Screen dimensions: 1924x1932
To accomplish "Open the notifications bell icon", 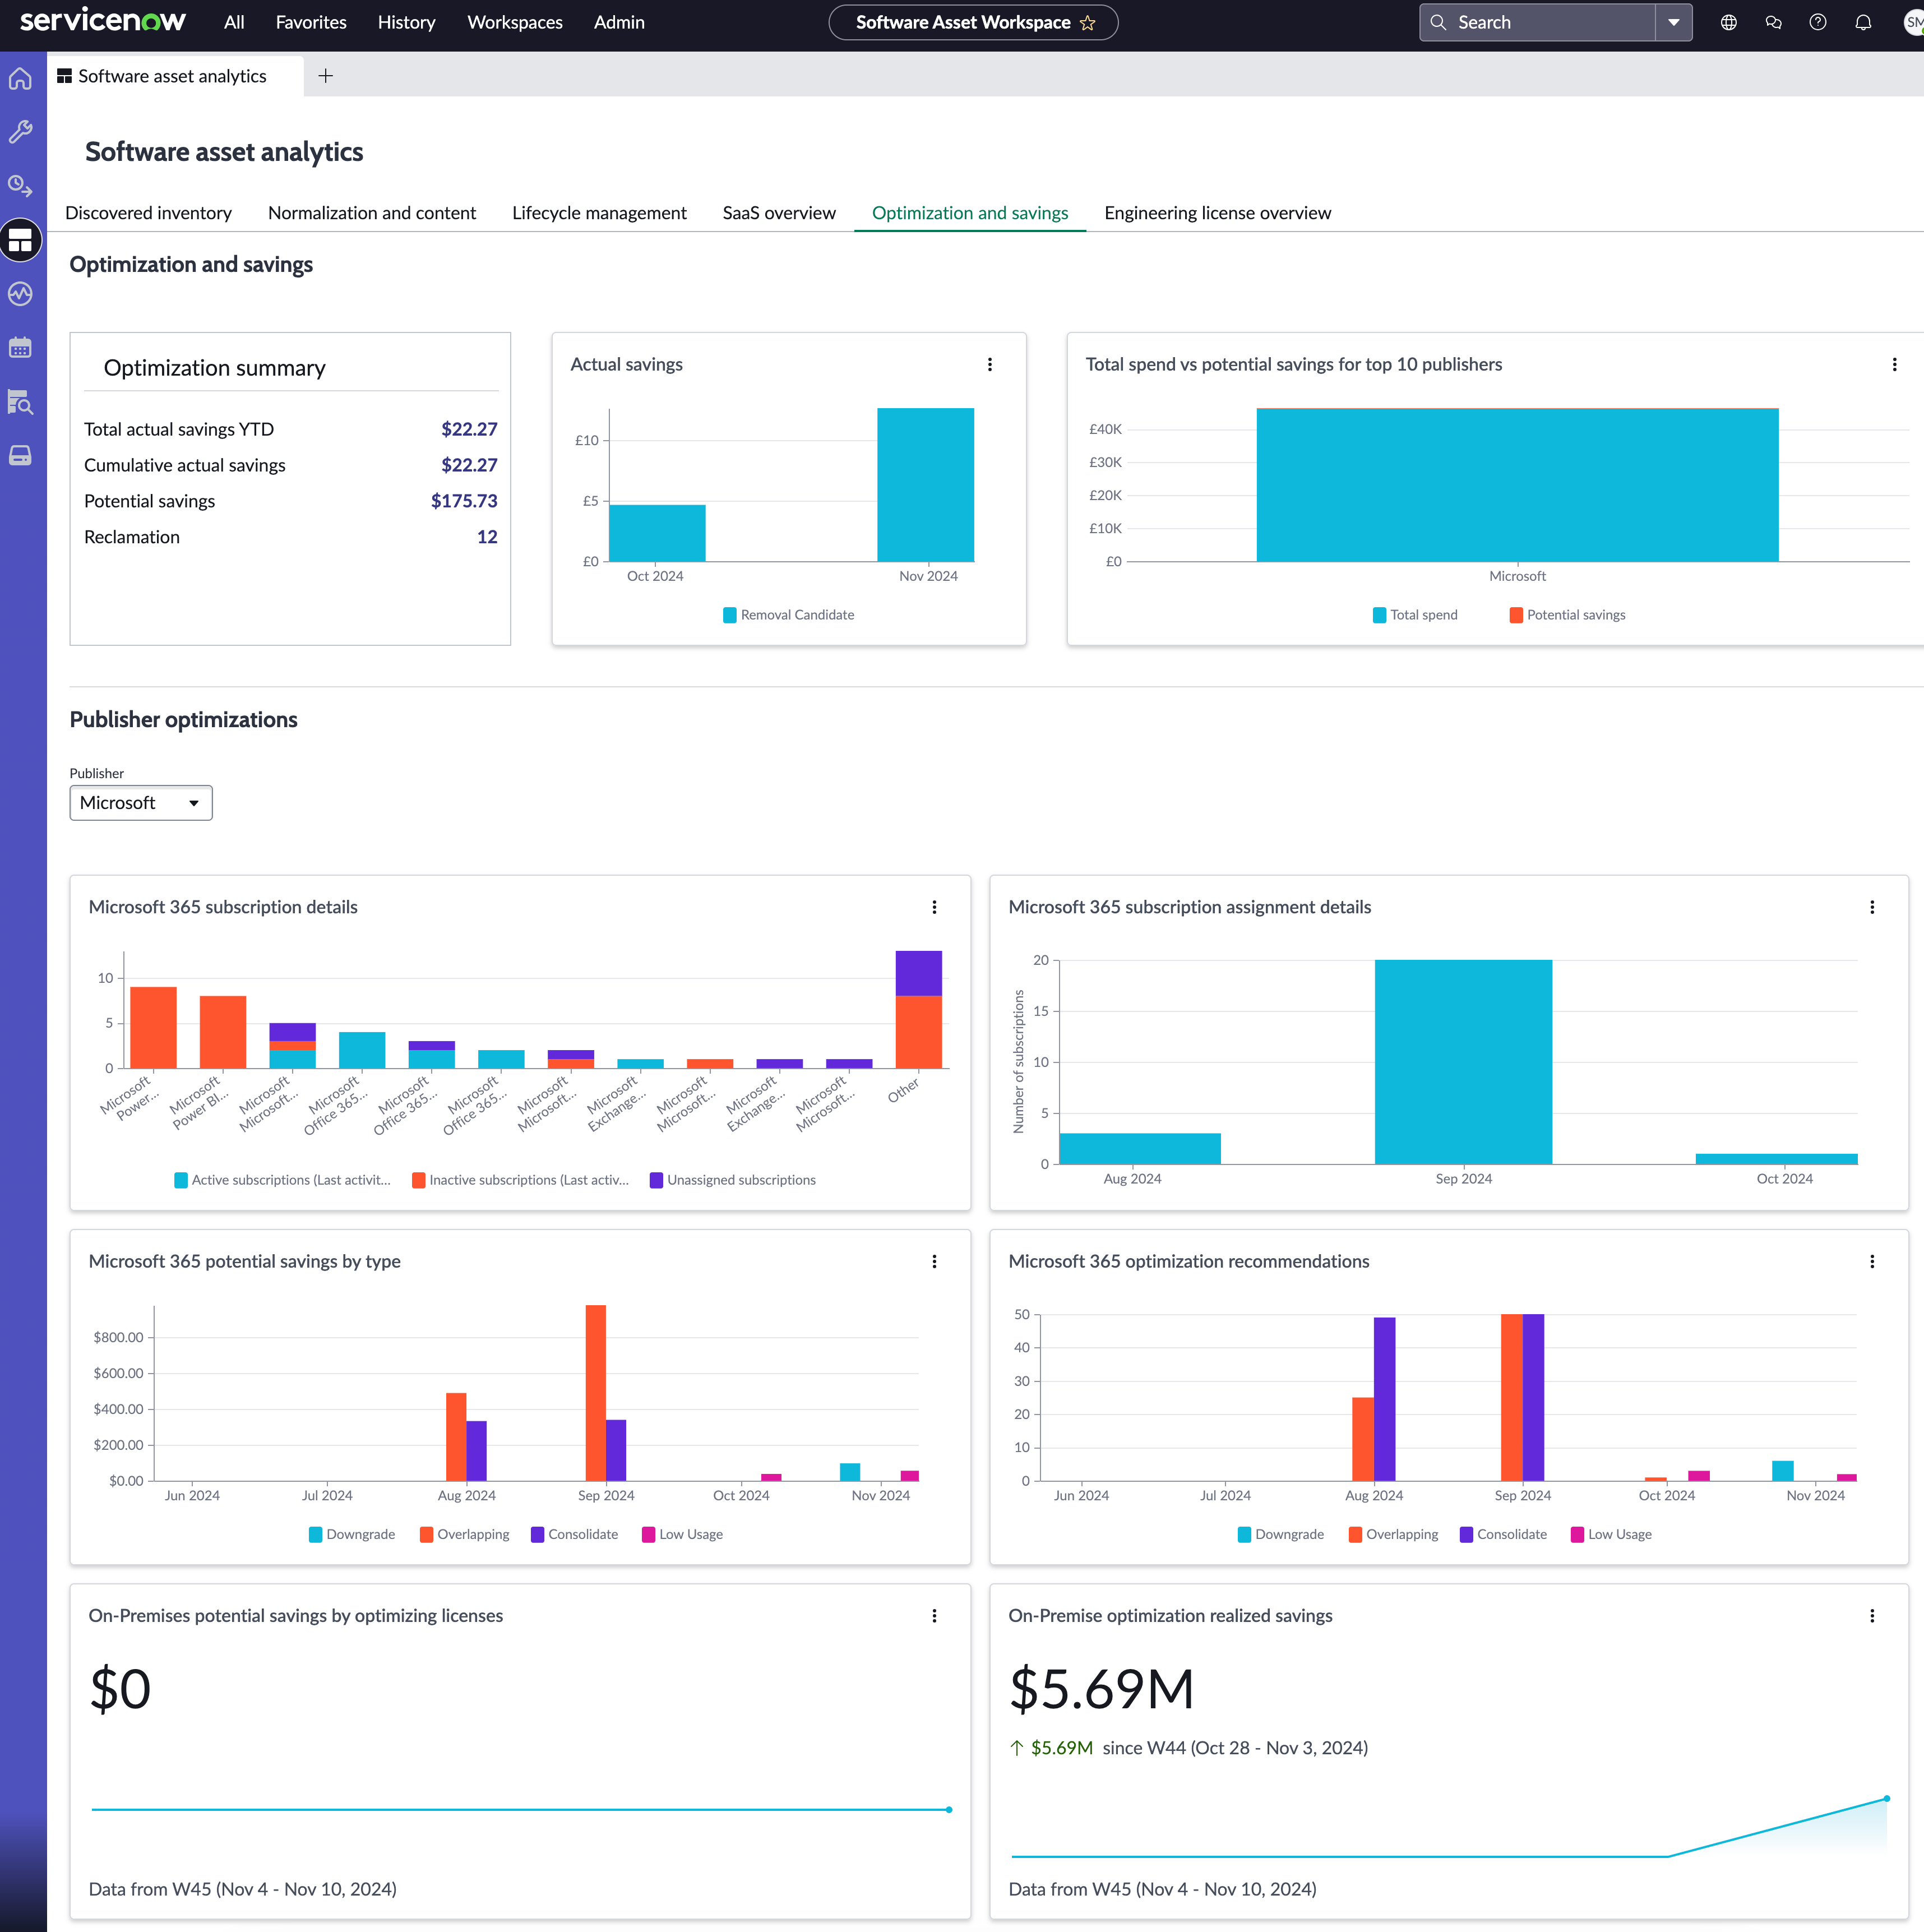I will 1864,22.
